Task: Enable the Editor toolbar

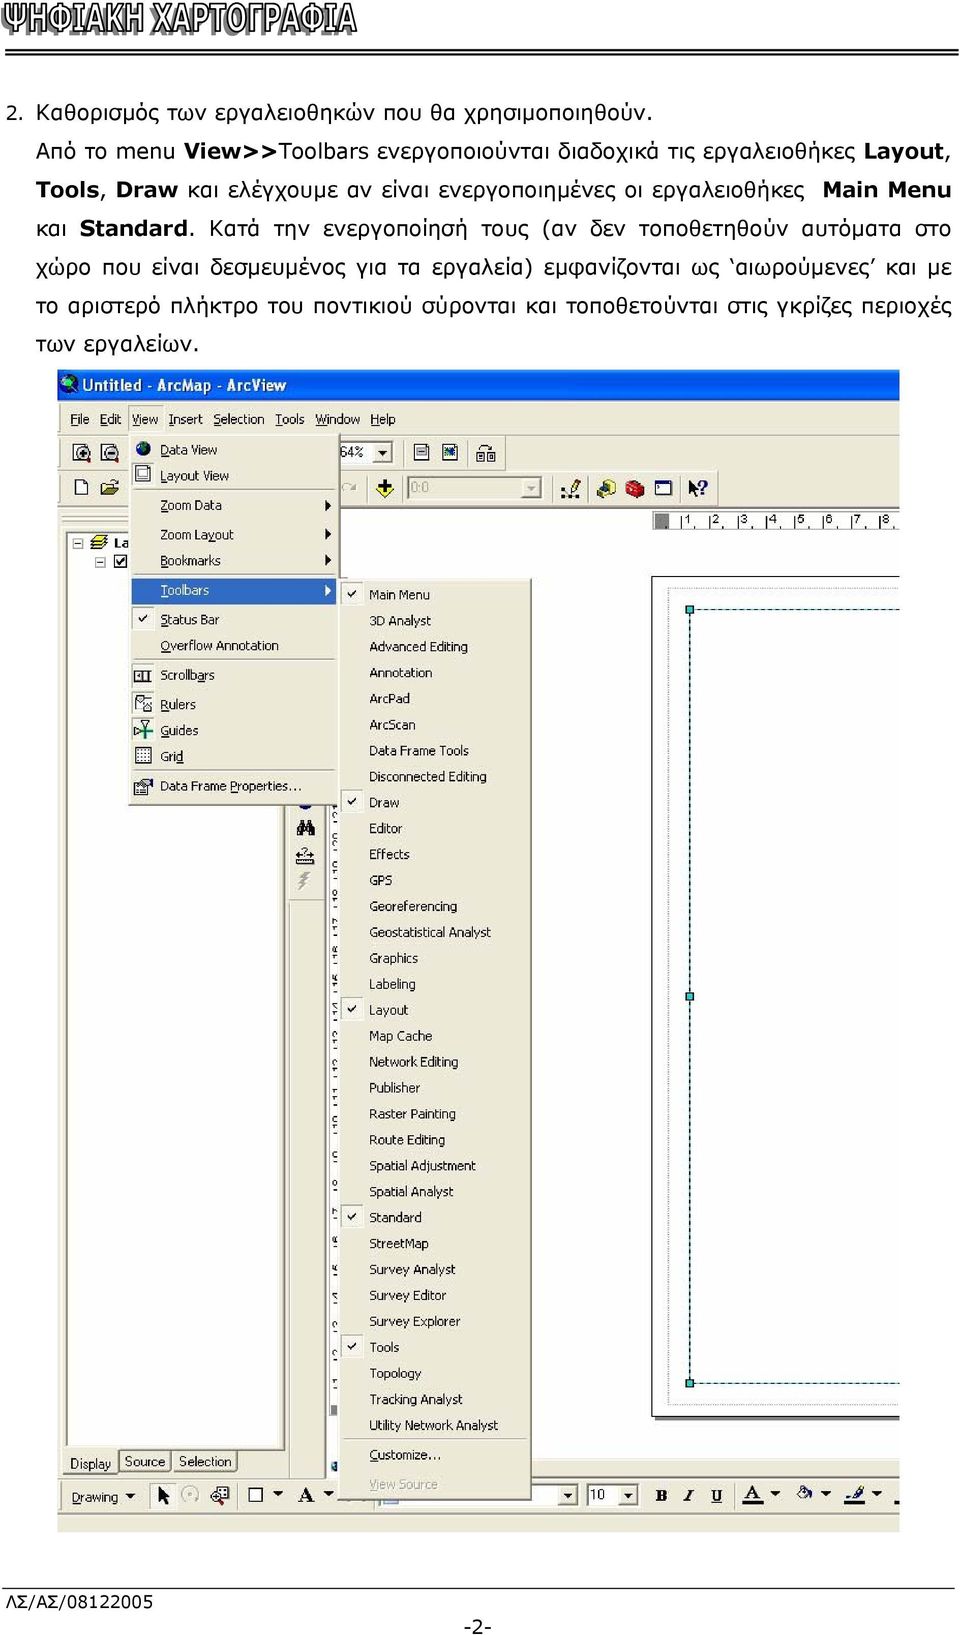Action: point(434,828)
